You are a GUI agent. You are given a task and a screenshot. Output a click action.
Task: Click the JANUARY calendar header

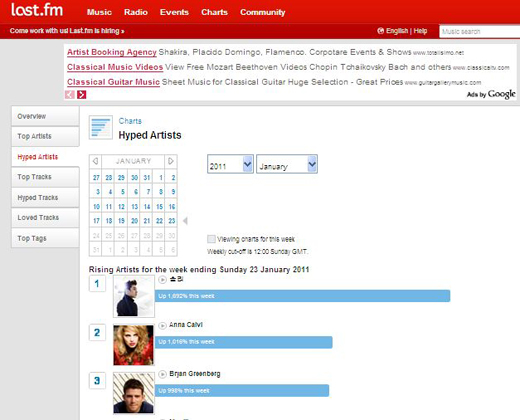(x=133, y=161)
